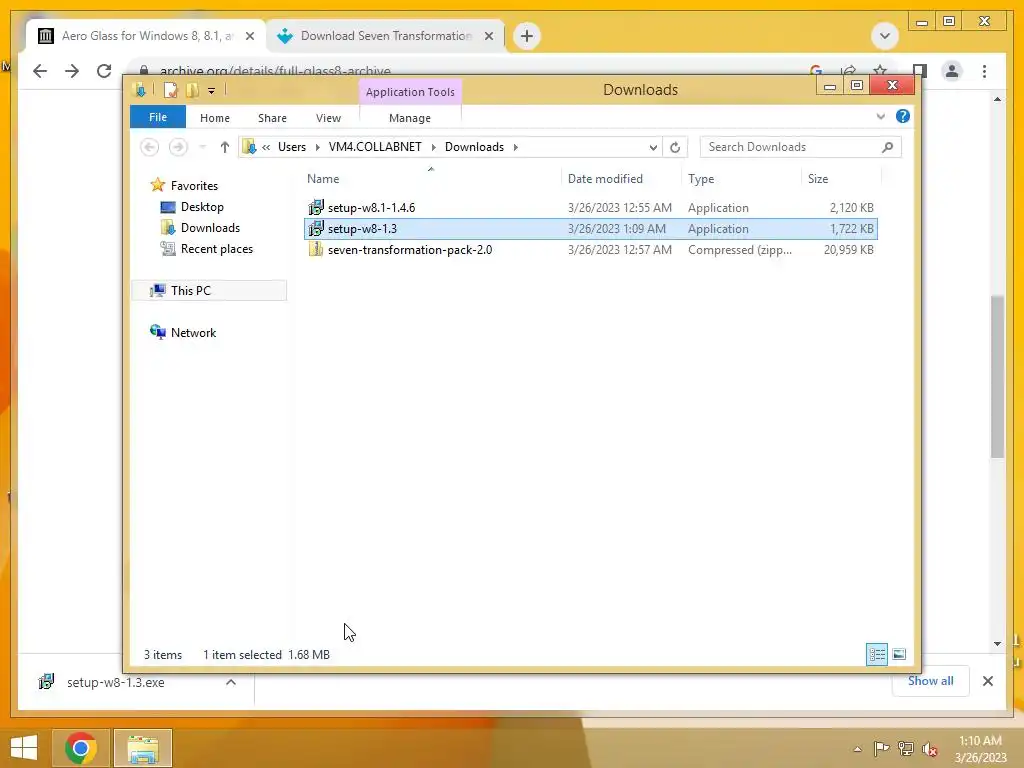Open the Windows Start button
The width and height of the screenshot is (1024, 768).
tap(24, 748)
